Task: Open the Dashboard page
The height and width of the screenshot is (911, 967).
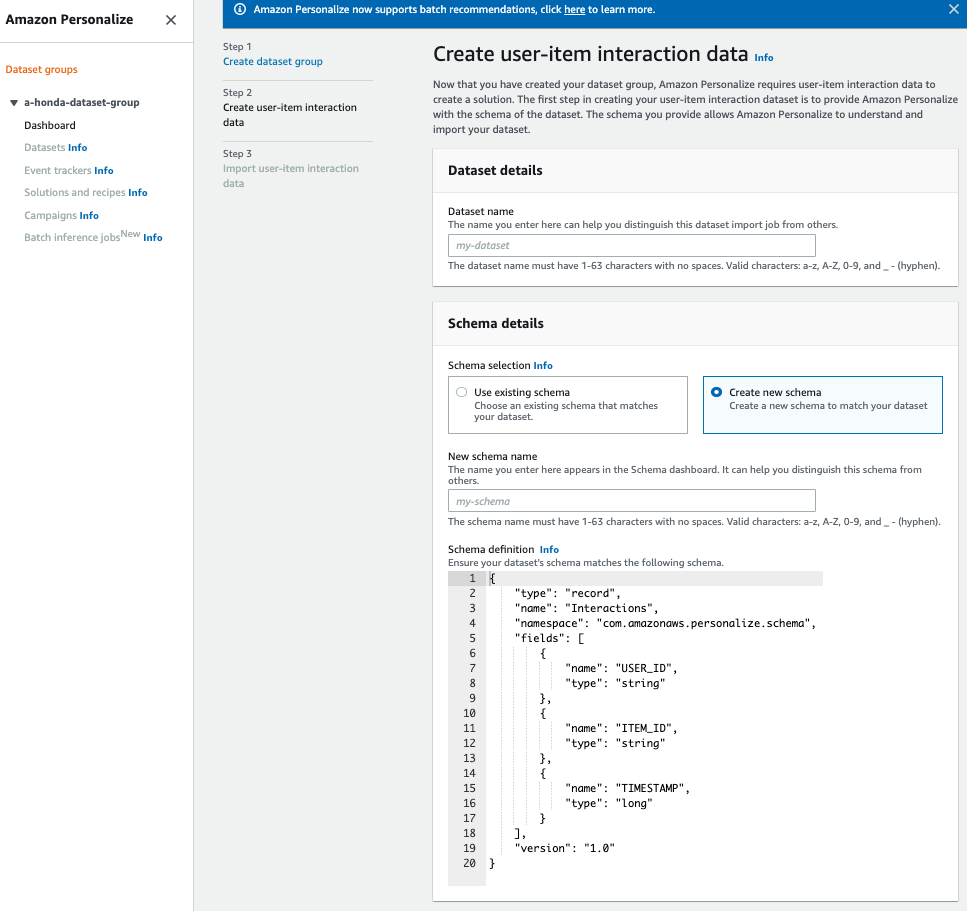Action: tap(50, 125)
